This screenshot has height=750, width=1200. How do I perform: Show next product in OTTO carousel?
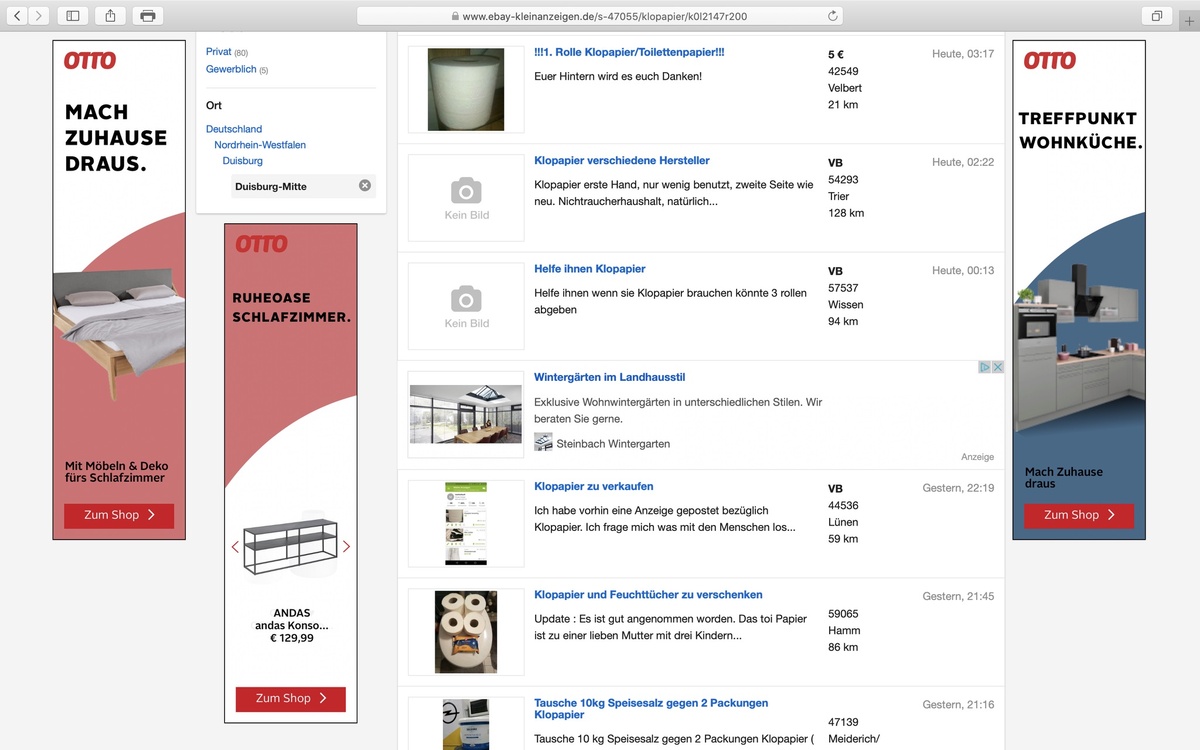347,547
